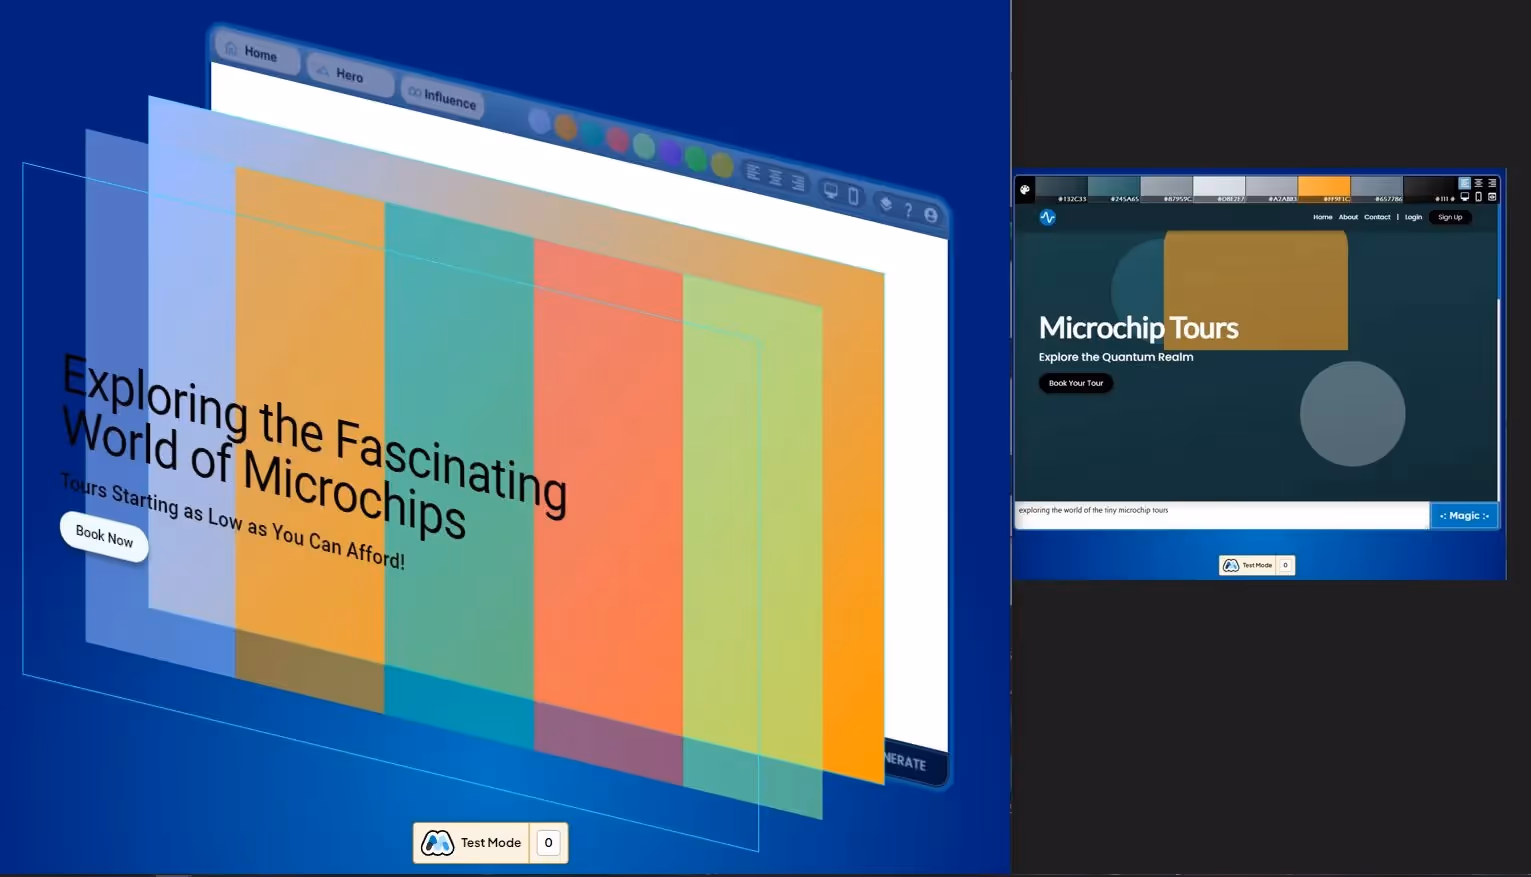The height and width of the screenshot is (877, 1531).
Task: Click the small Test Mode logo under the right preview
Action: tap(1231, 565)
